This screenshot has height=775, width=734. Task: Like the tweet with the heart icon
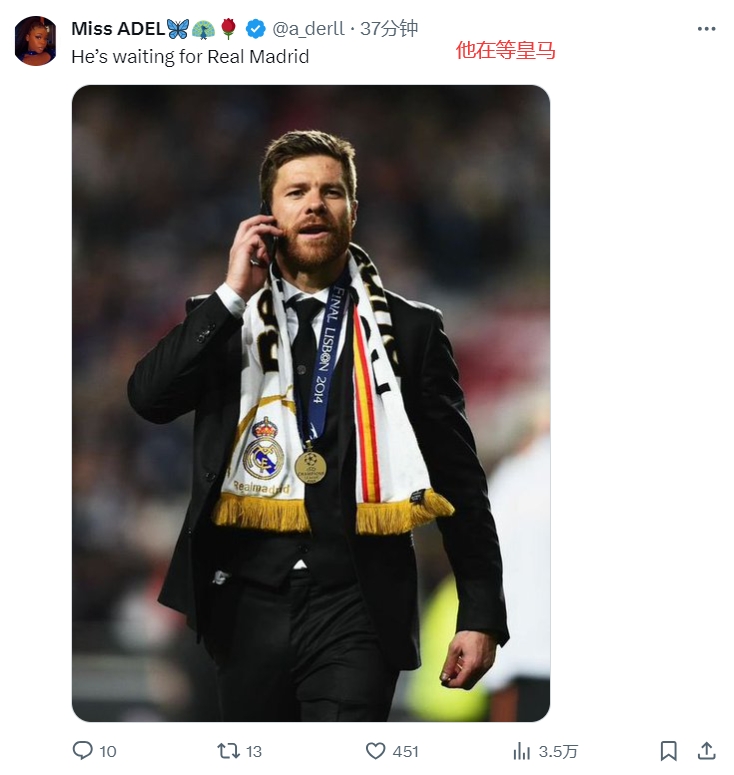[x=375, y=750]
